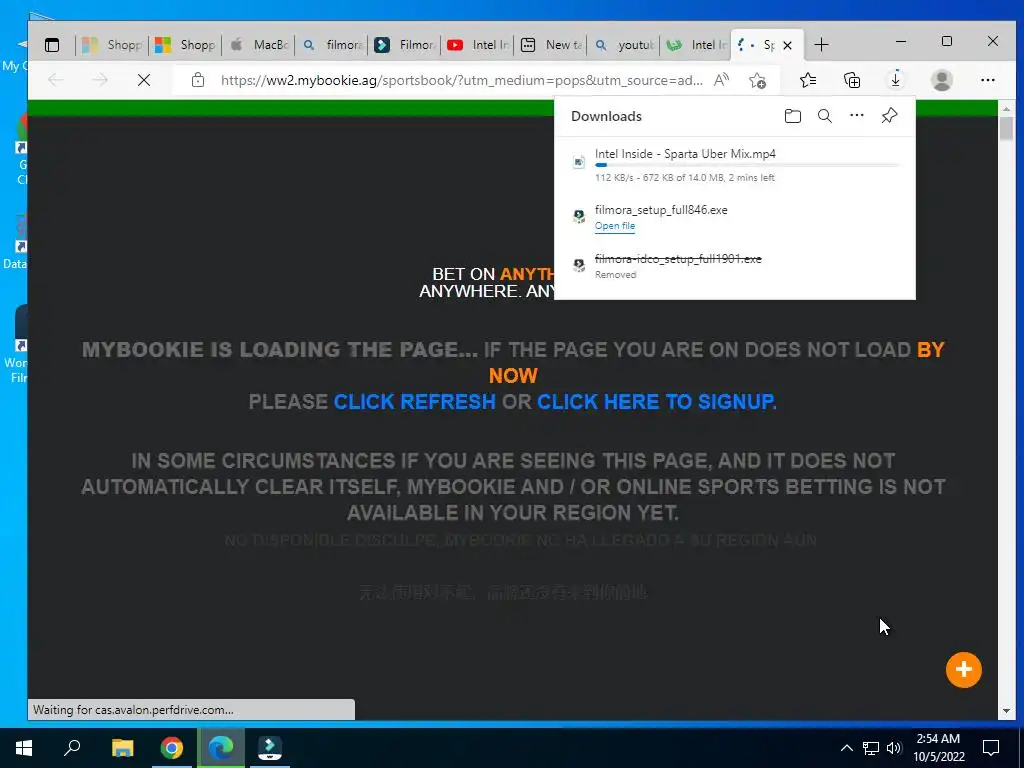1024x768 pixels.
Task: Close the active Sportsbook tab
Action: point(788,45)
